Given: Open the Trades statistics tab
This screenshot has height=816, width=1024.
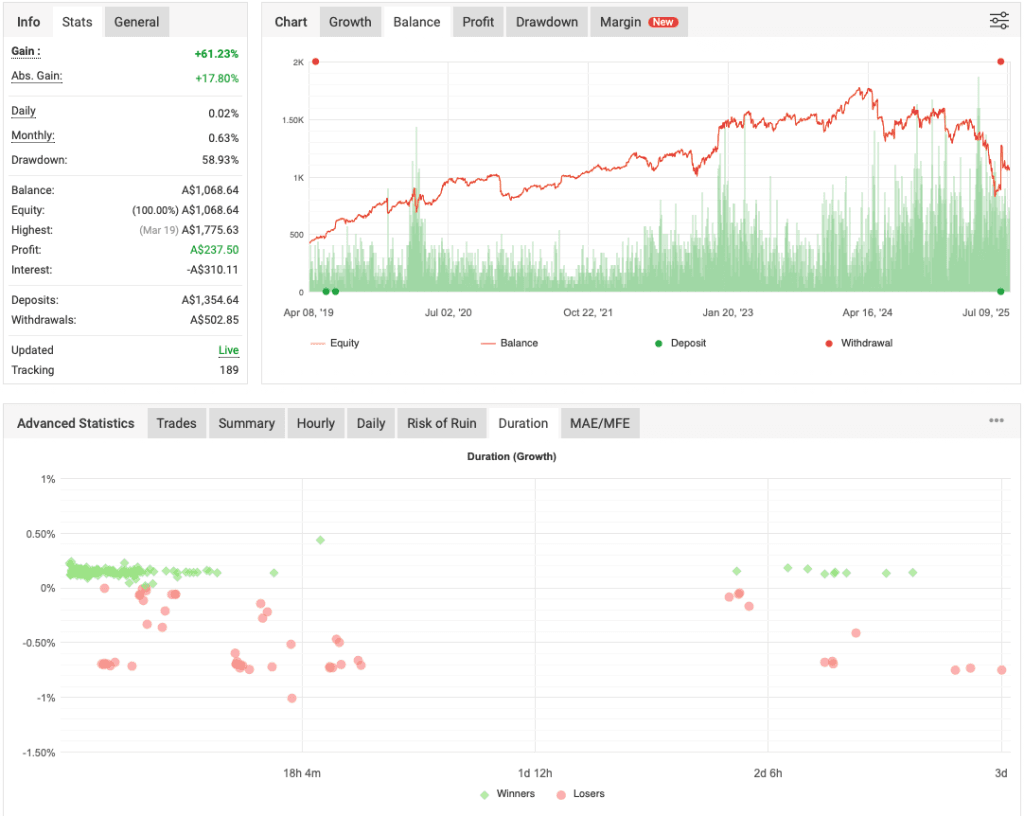Looking at the screenshot, I should pos(176,423).
